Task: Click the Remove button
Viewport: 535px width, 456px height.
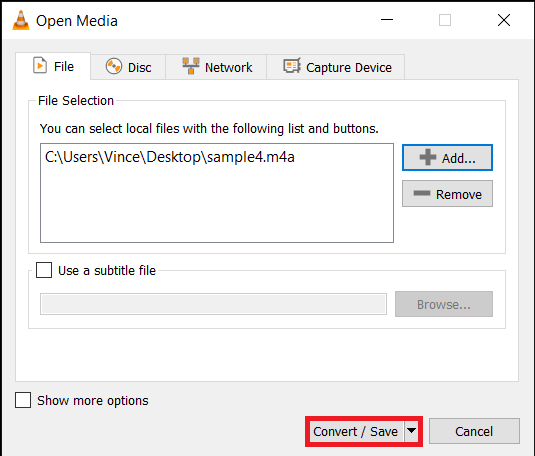Action: click(447, 194)
